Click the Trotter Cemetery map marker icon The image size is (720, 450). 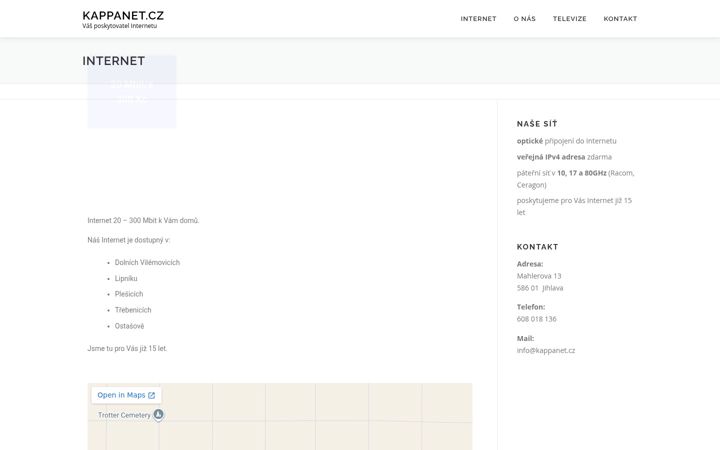click(158, 415)
